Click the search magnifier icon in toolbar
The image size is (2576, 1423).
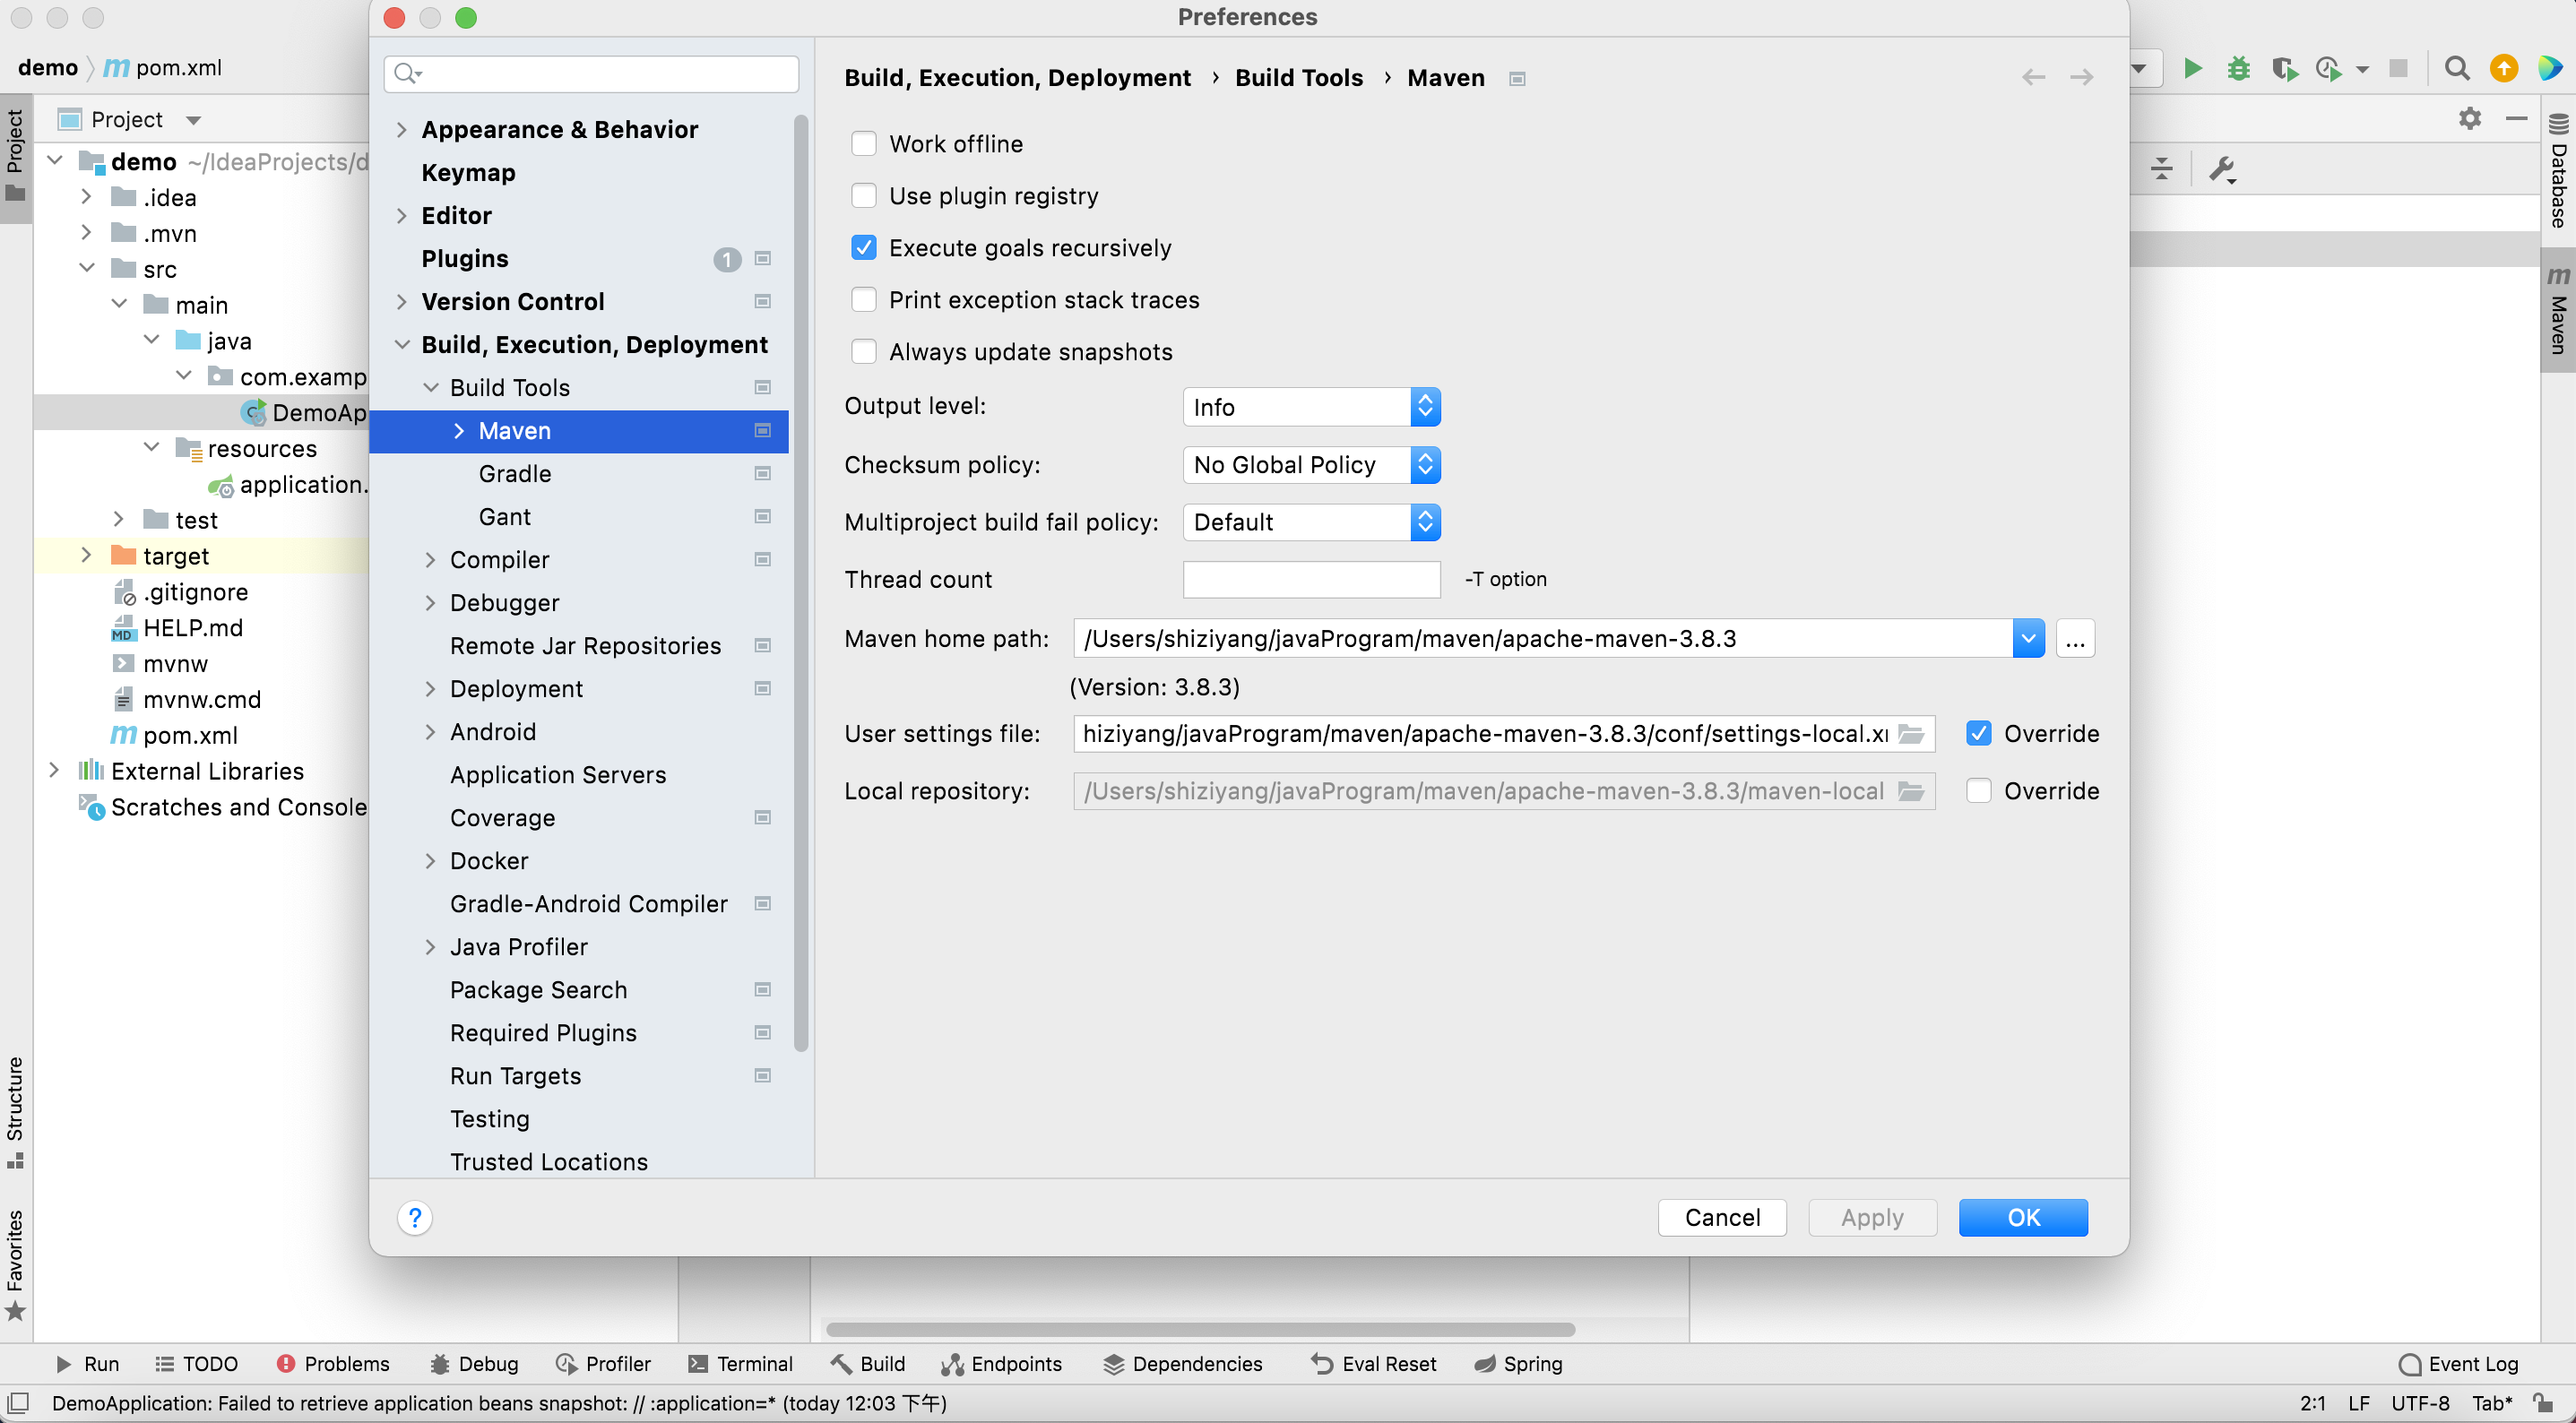[x=2456, y=68]
